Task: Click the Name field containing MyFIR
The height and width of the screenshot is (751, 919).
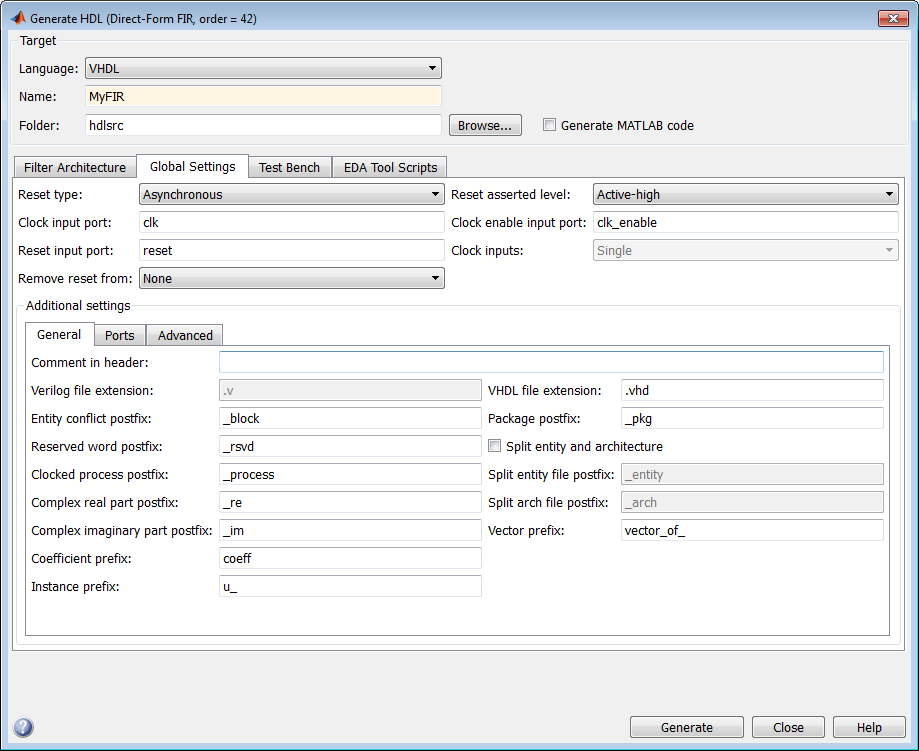Action: (x=263, y=97)
